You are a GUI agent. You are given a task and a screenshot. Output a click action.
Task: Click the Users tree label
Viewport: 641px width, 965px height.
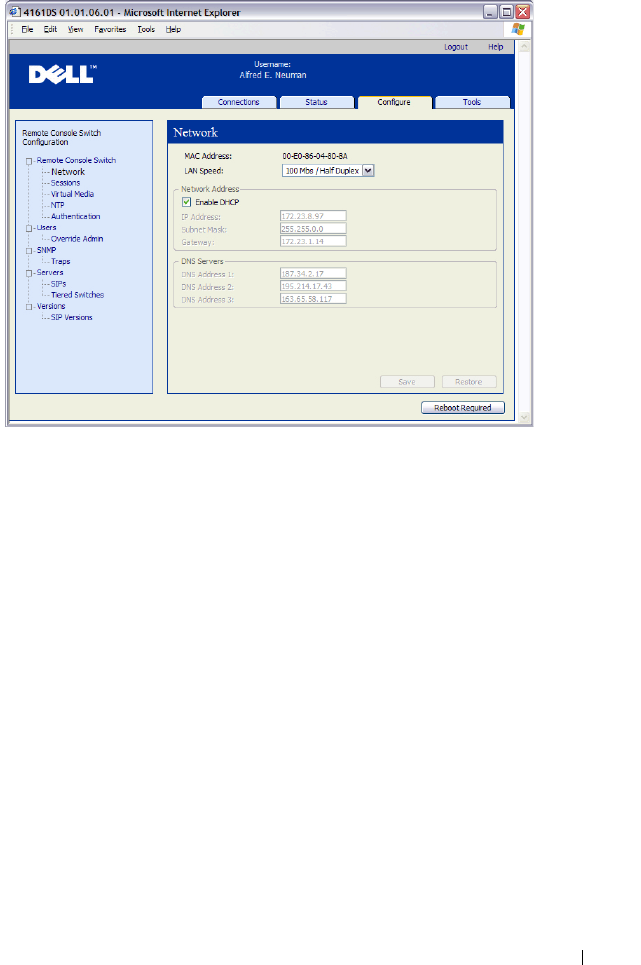point(46,227)
